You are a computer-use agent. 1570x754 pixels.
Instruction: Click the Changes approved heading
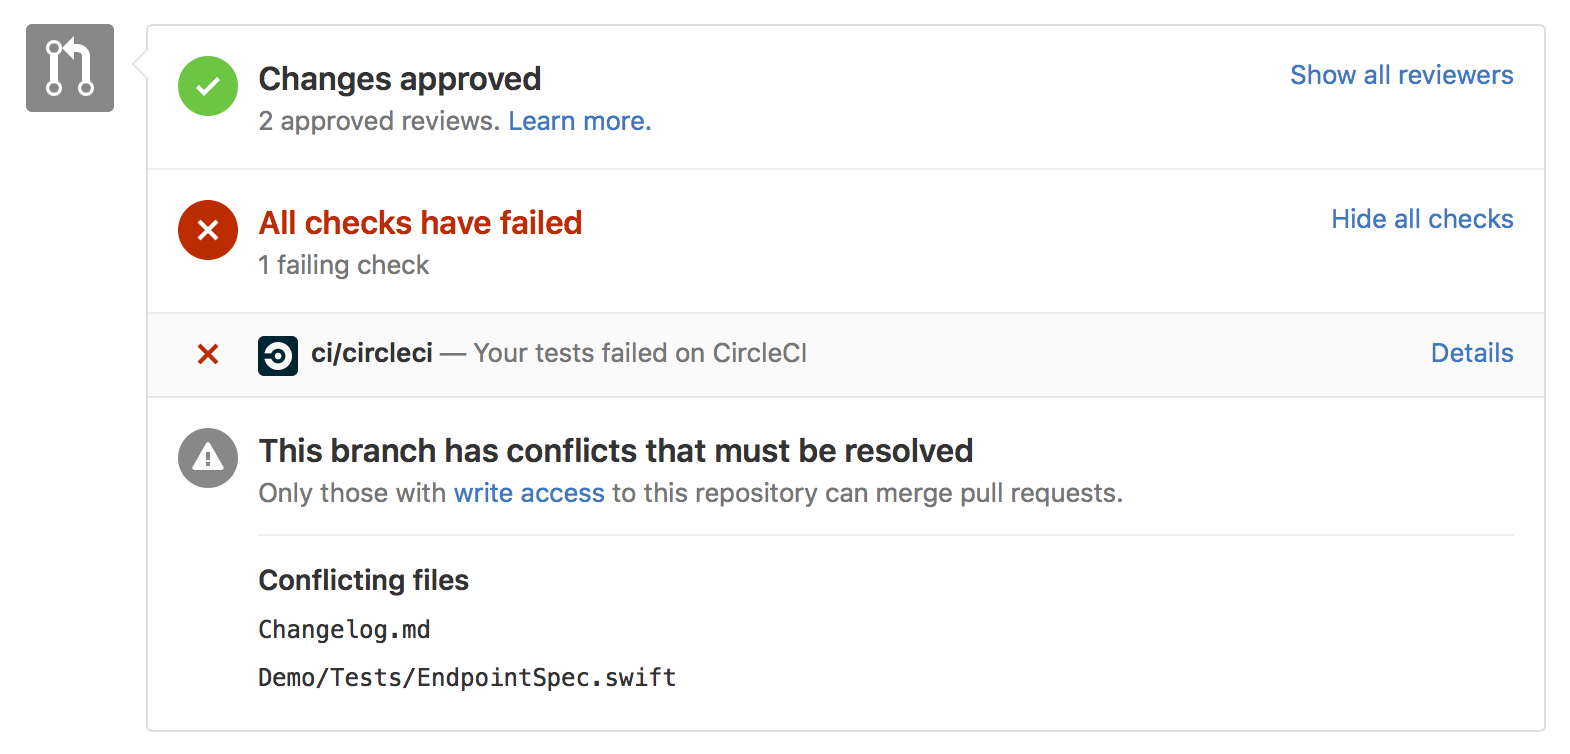pyautogui.click(x=400, y=79)
